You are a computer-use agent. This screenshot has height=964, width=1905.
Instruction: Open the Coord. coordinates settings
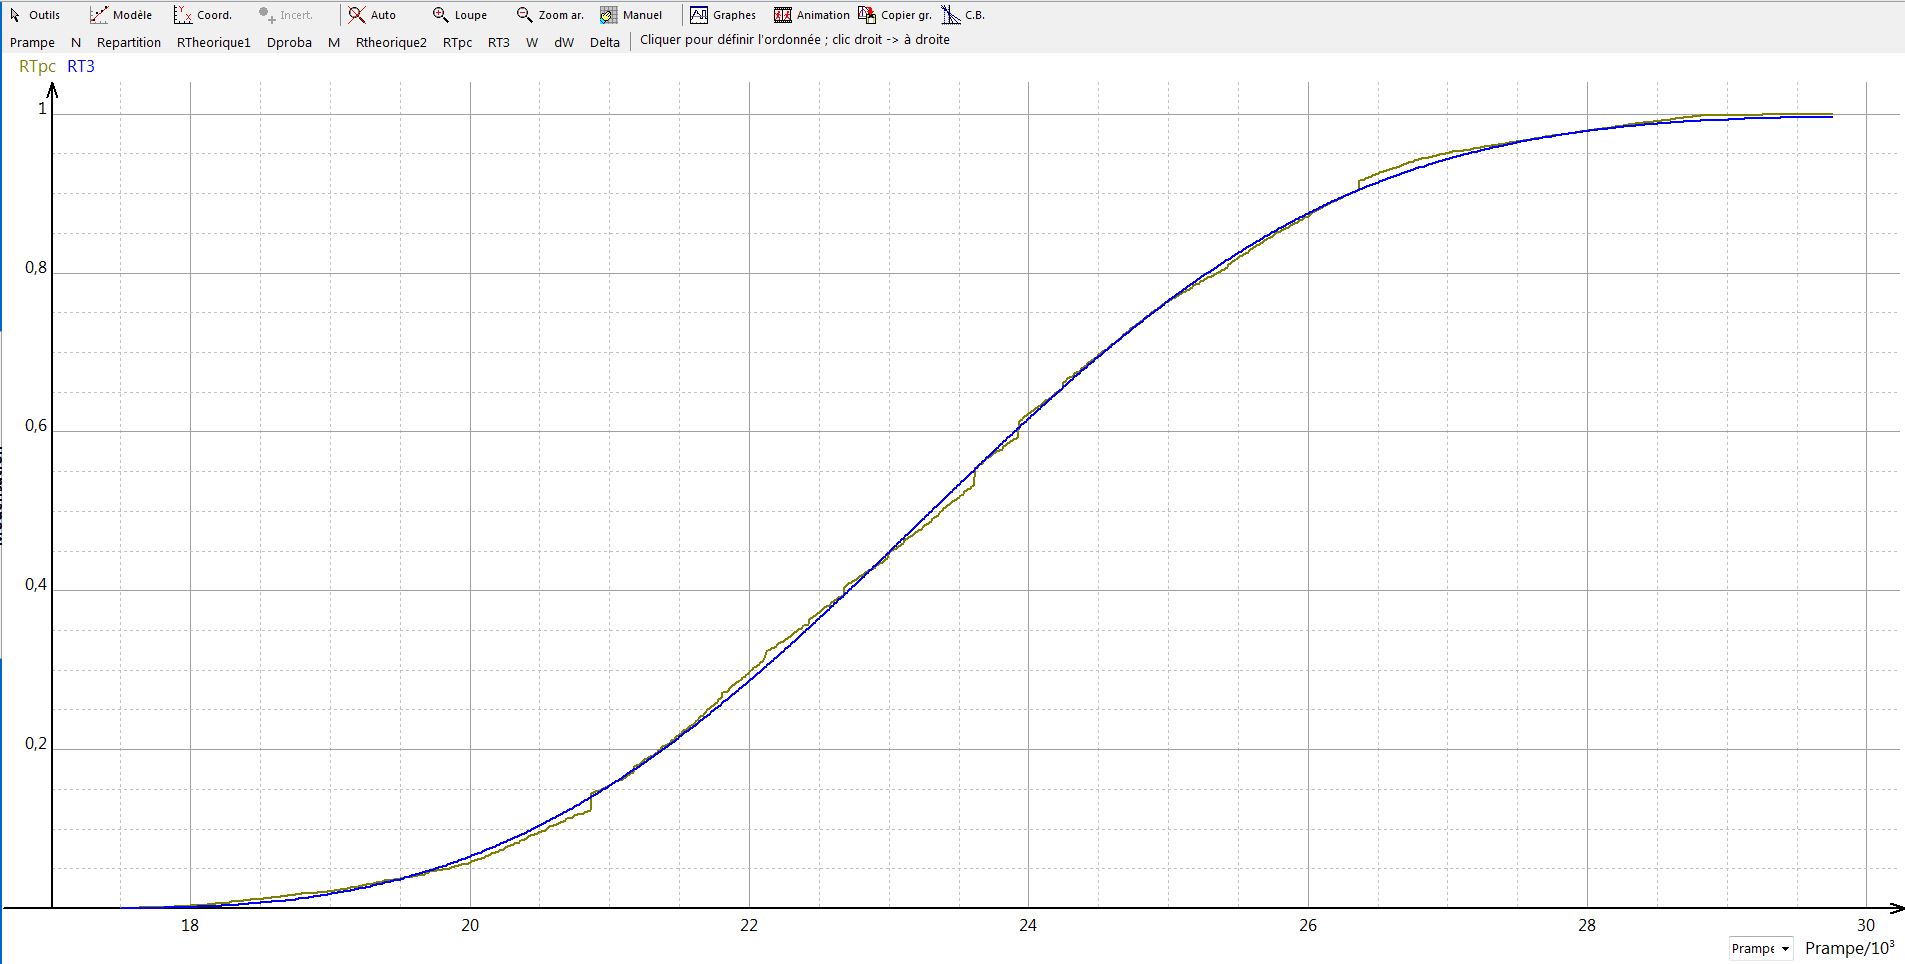(203, 15)
